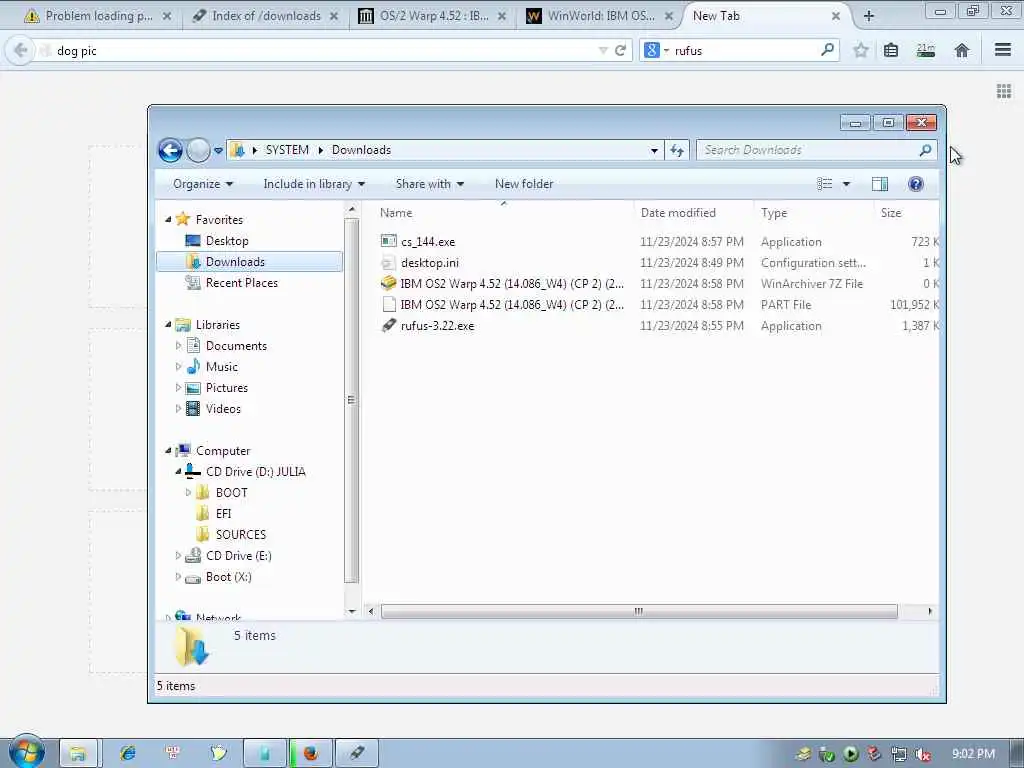Select Boot (X:) drive

click(228, 577)
